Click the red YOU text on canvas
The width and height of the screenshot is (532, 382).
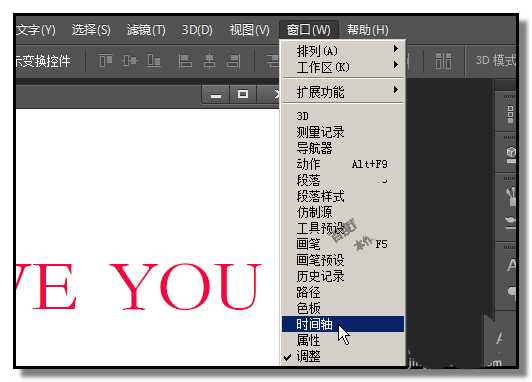pyautogui.click(x=185, y=286)
